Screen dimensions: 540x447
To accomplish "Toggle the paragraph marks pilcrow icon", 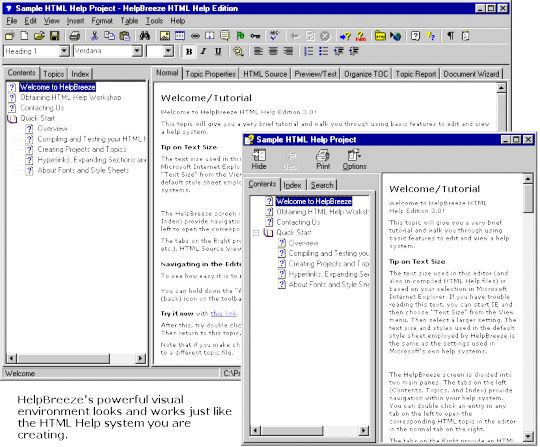I will (x=450, y=36).
